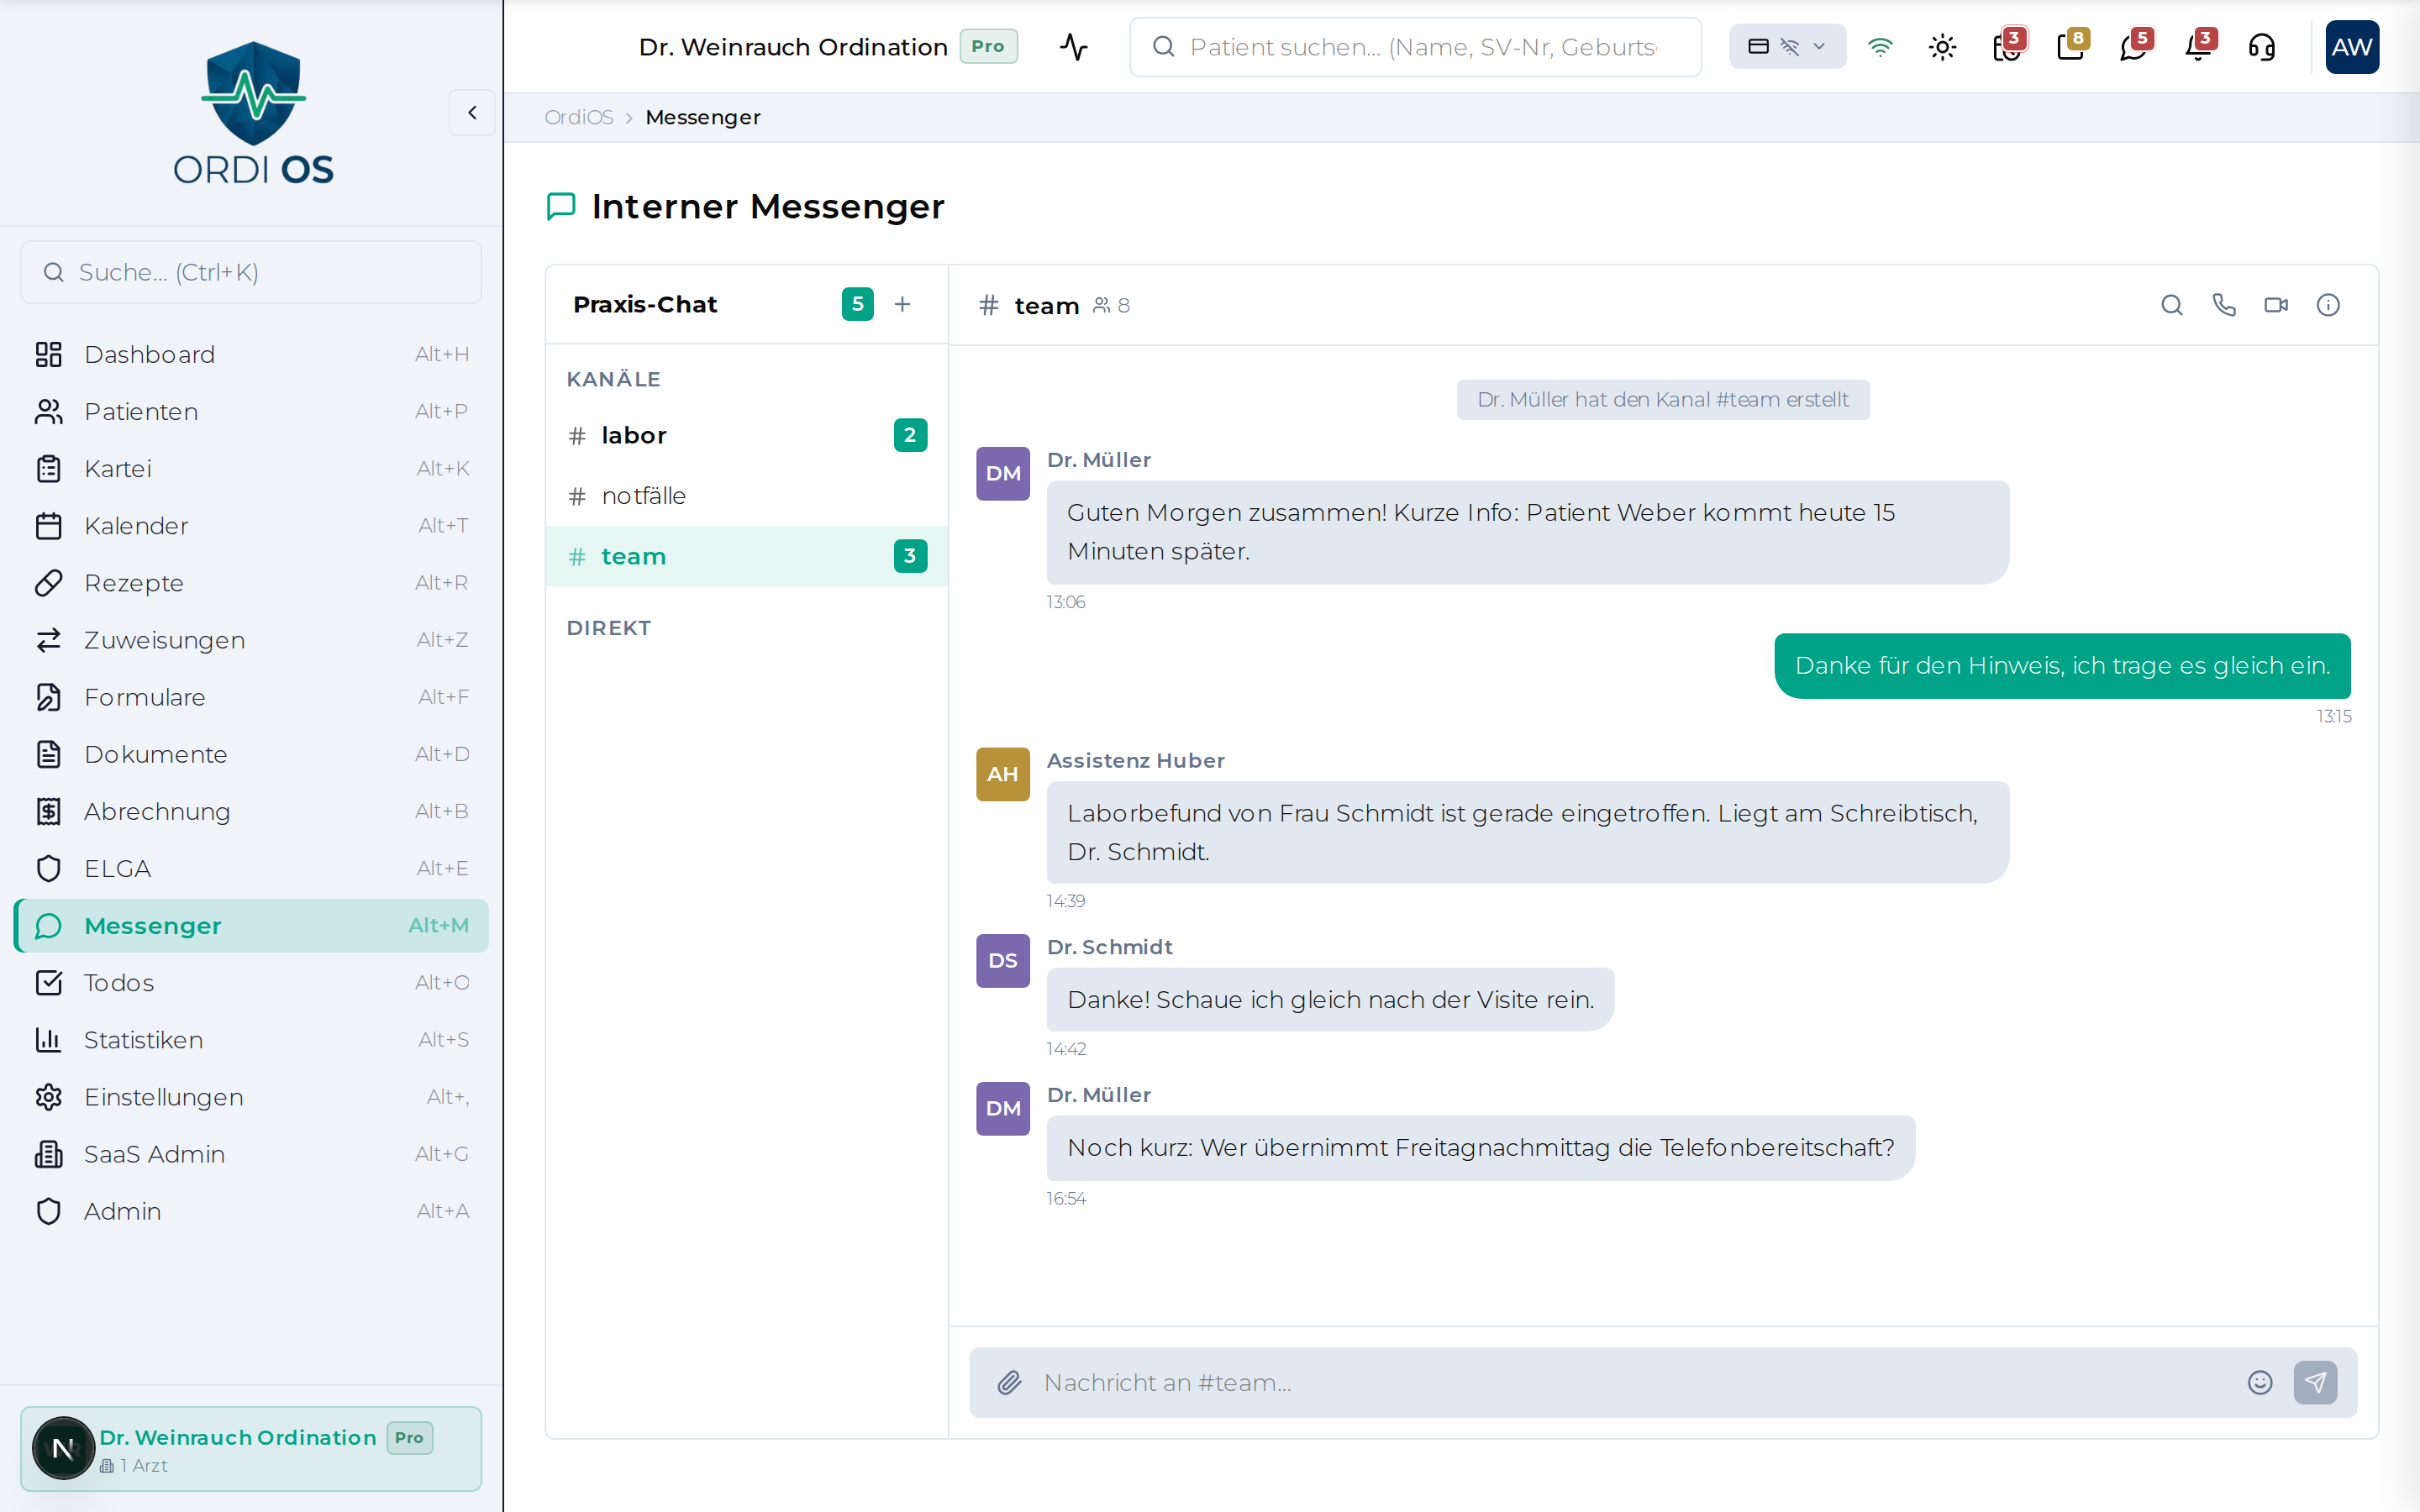Start a phone call from channel header

coord(2223,305)
